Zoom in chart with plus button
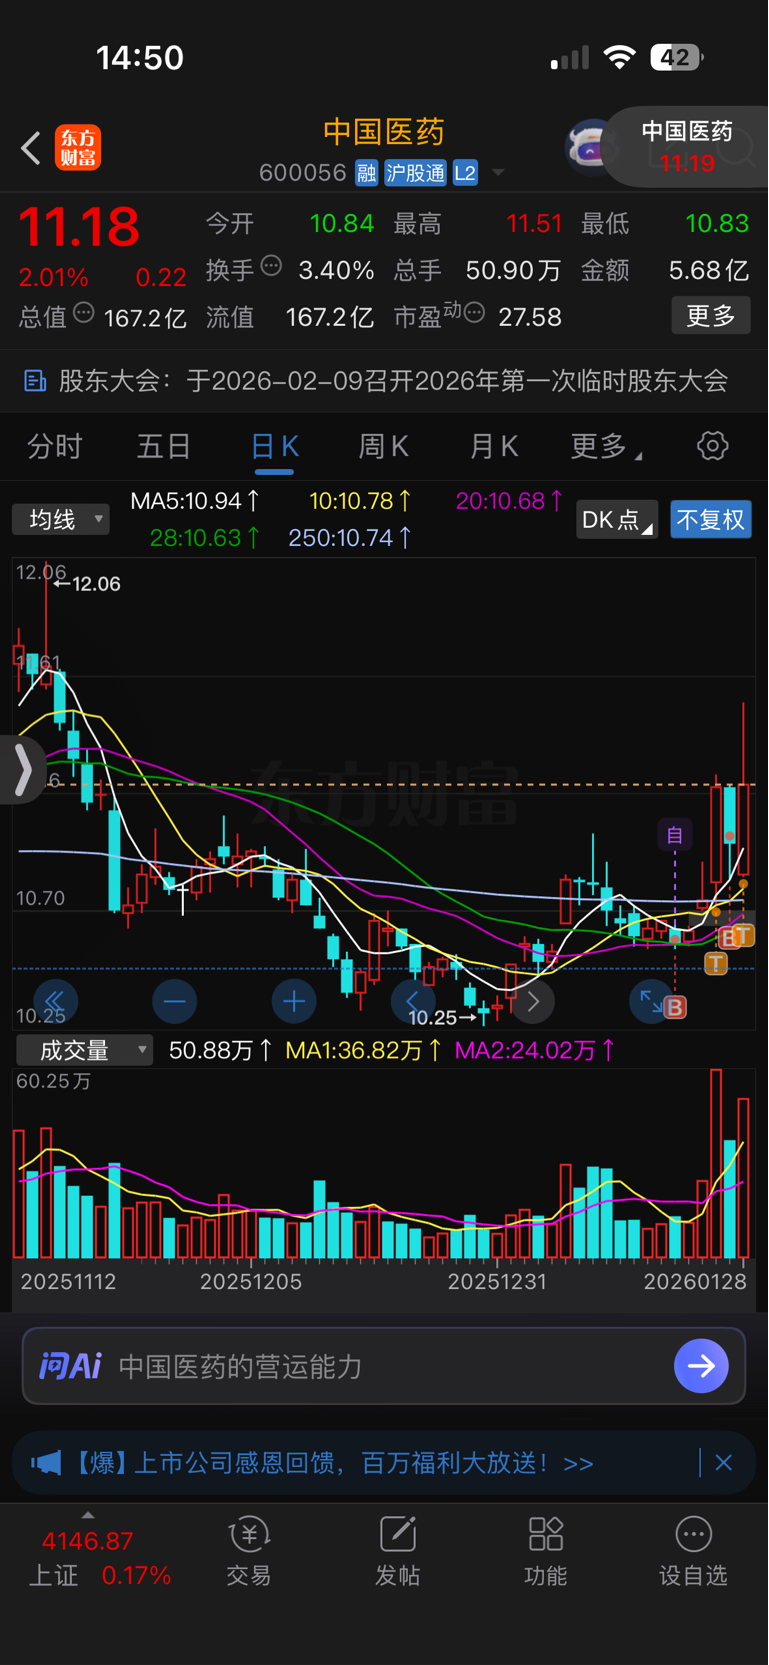This screenshot has height=1665, width=769. 294,1001
